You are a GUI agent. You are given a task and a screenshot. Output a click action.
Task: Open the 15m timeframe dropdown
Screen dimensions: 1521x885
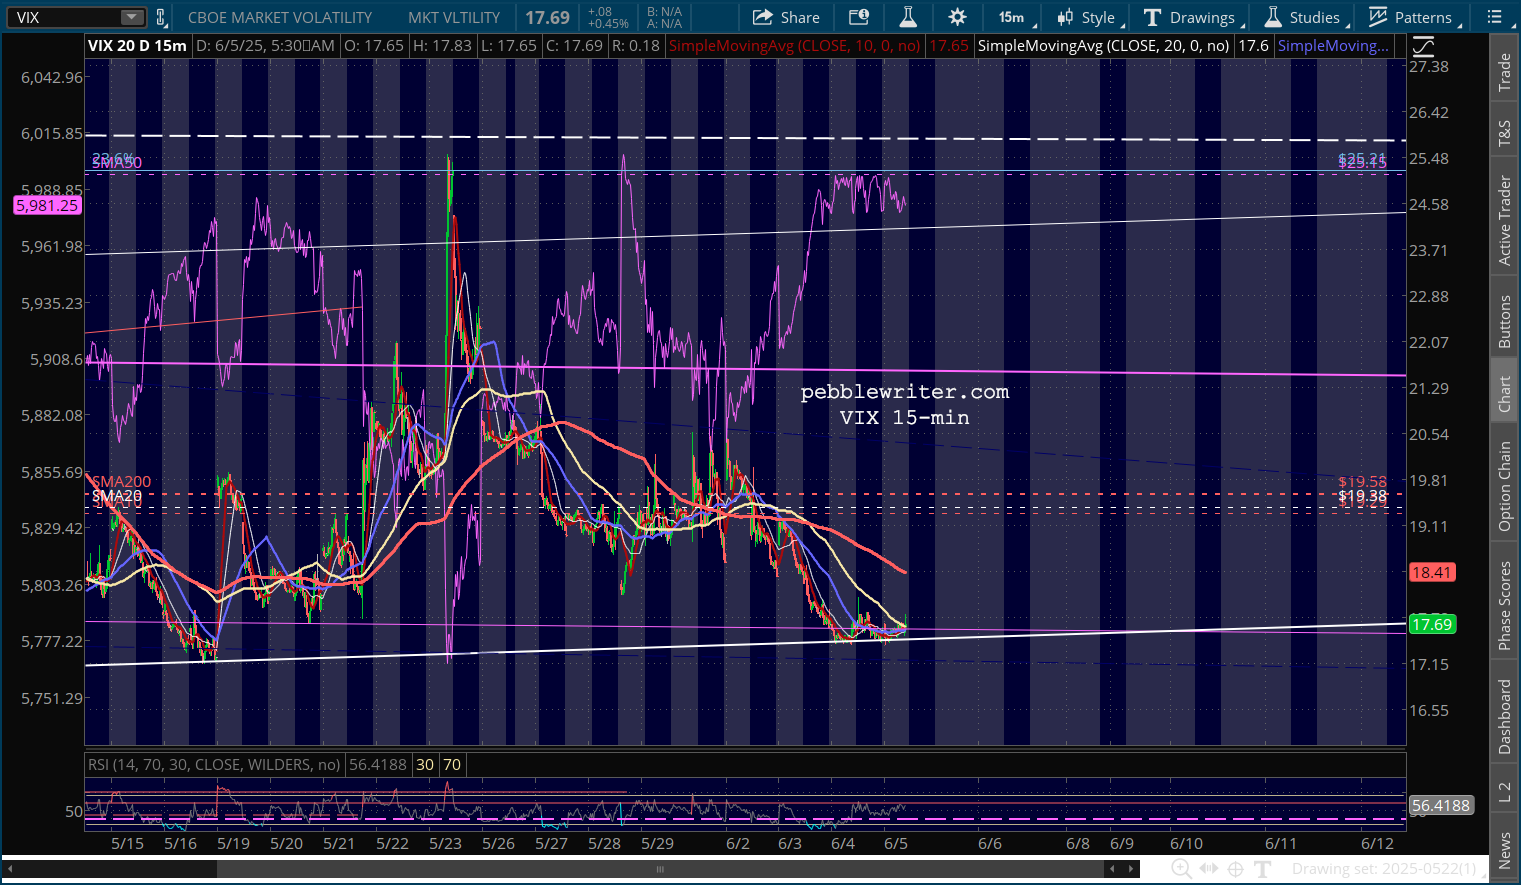click(1016, 17)
